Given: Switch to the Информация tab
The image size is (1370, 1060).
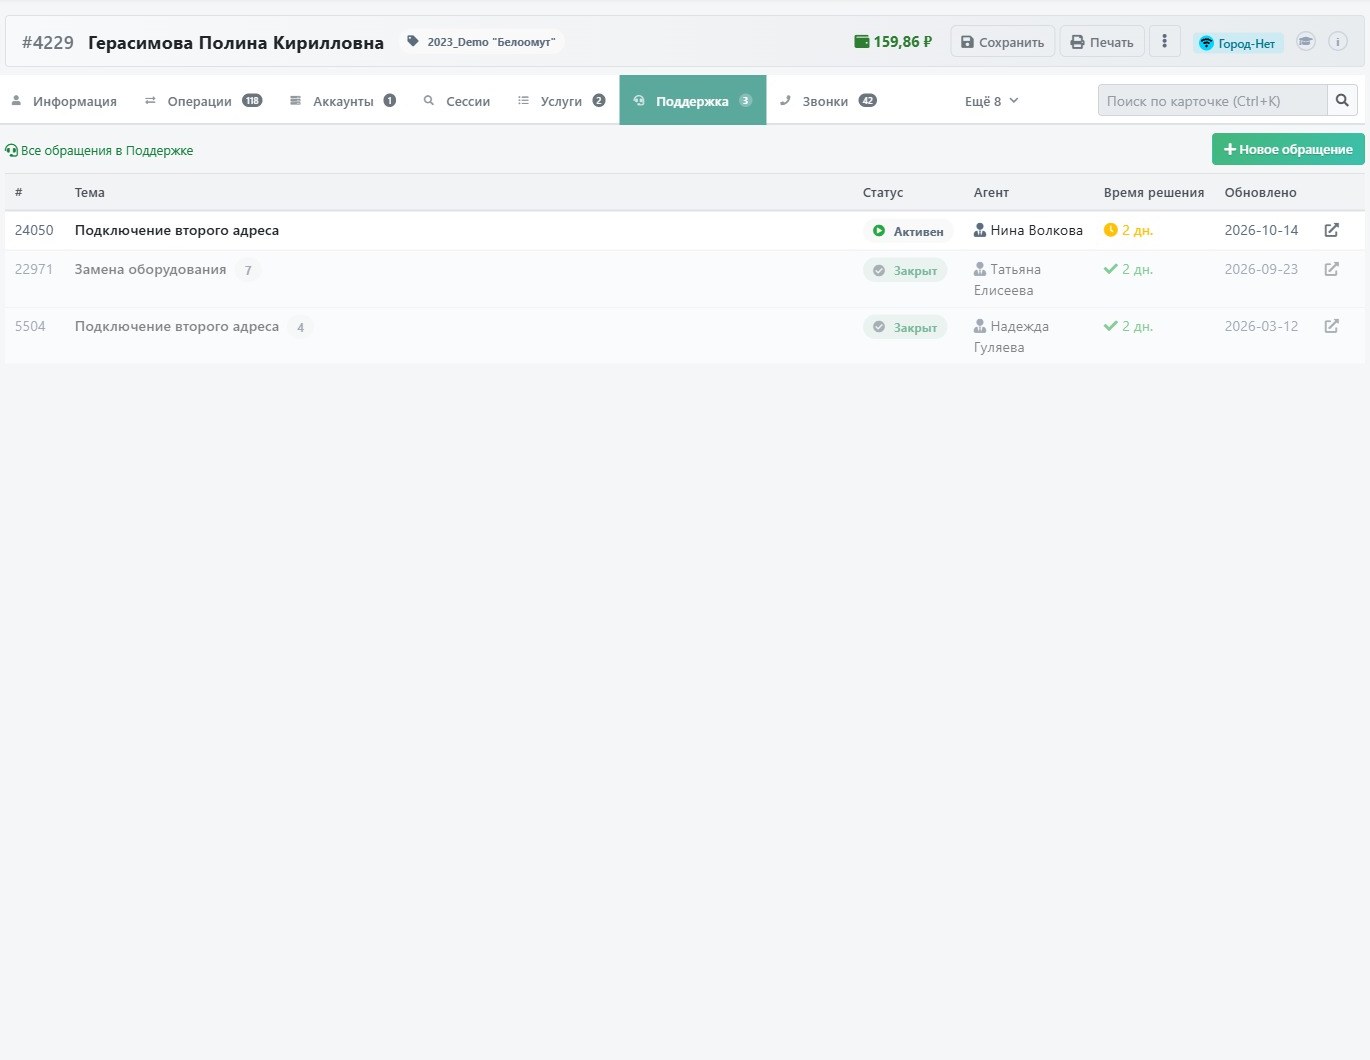Looking at the screenshot, I should click(64, 101).
